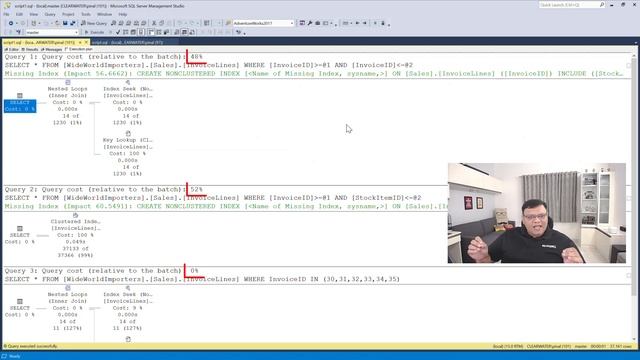640x360 pixels.
Task: Select the Clustered Index Scan operator in Query 2
Action: [x=76, y=235]
